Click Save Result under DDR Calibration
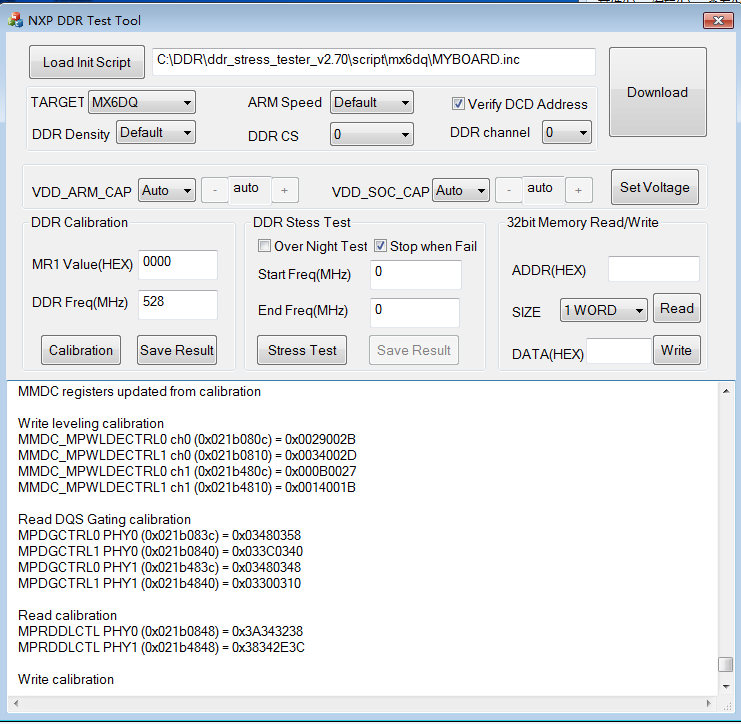The width and height of the screenshot is (741, 724). click(x=177, y=350)
